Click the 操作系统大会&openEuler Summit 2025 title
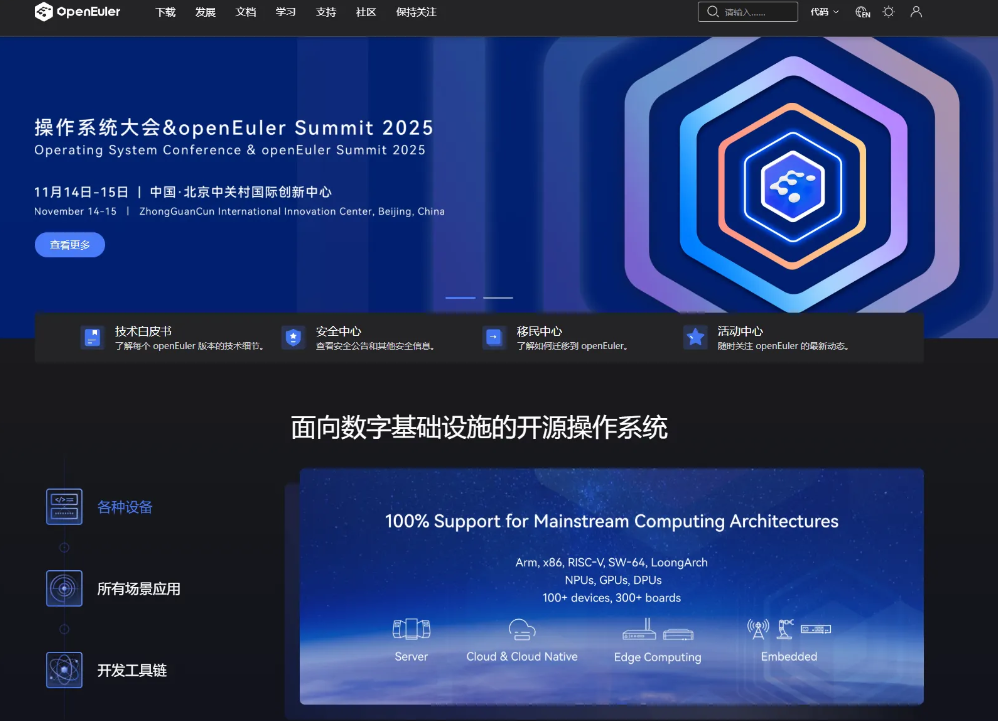This screenshot has height=721, width=998. [x=234, y=128]
